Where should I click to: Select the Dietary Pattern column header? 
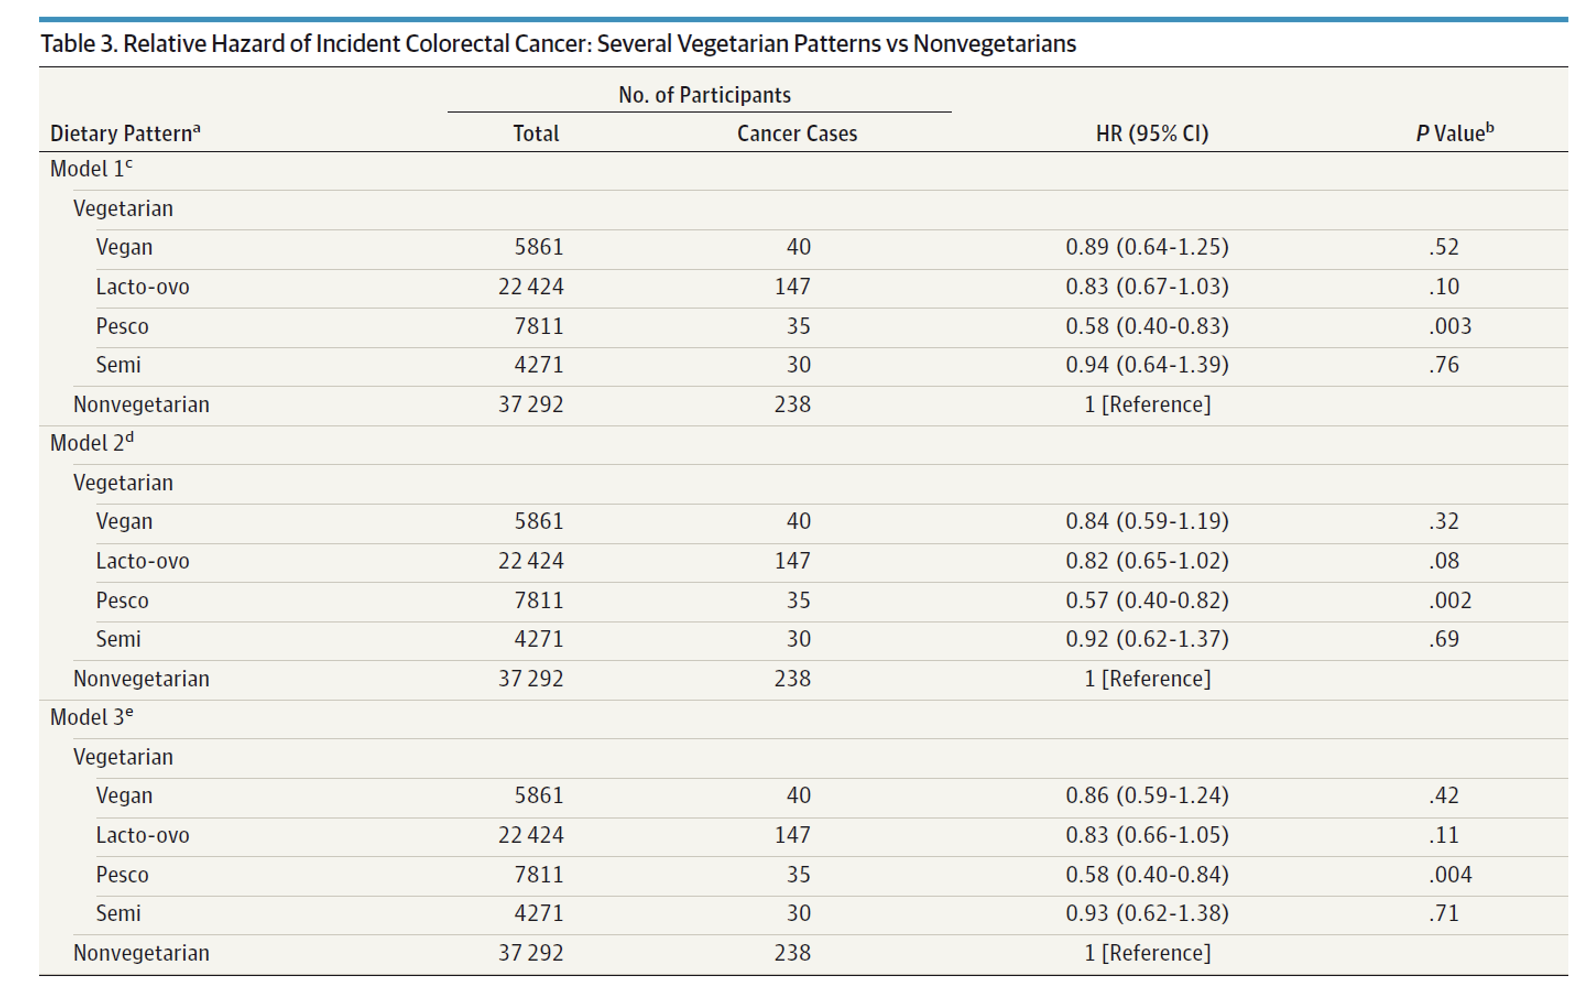125,133
